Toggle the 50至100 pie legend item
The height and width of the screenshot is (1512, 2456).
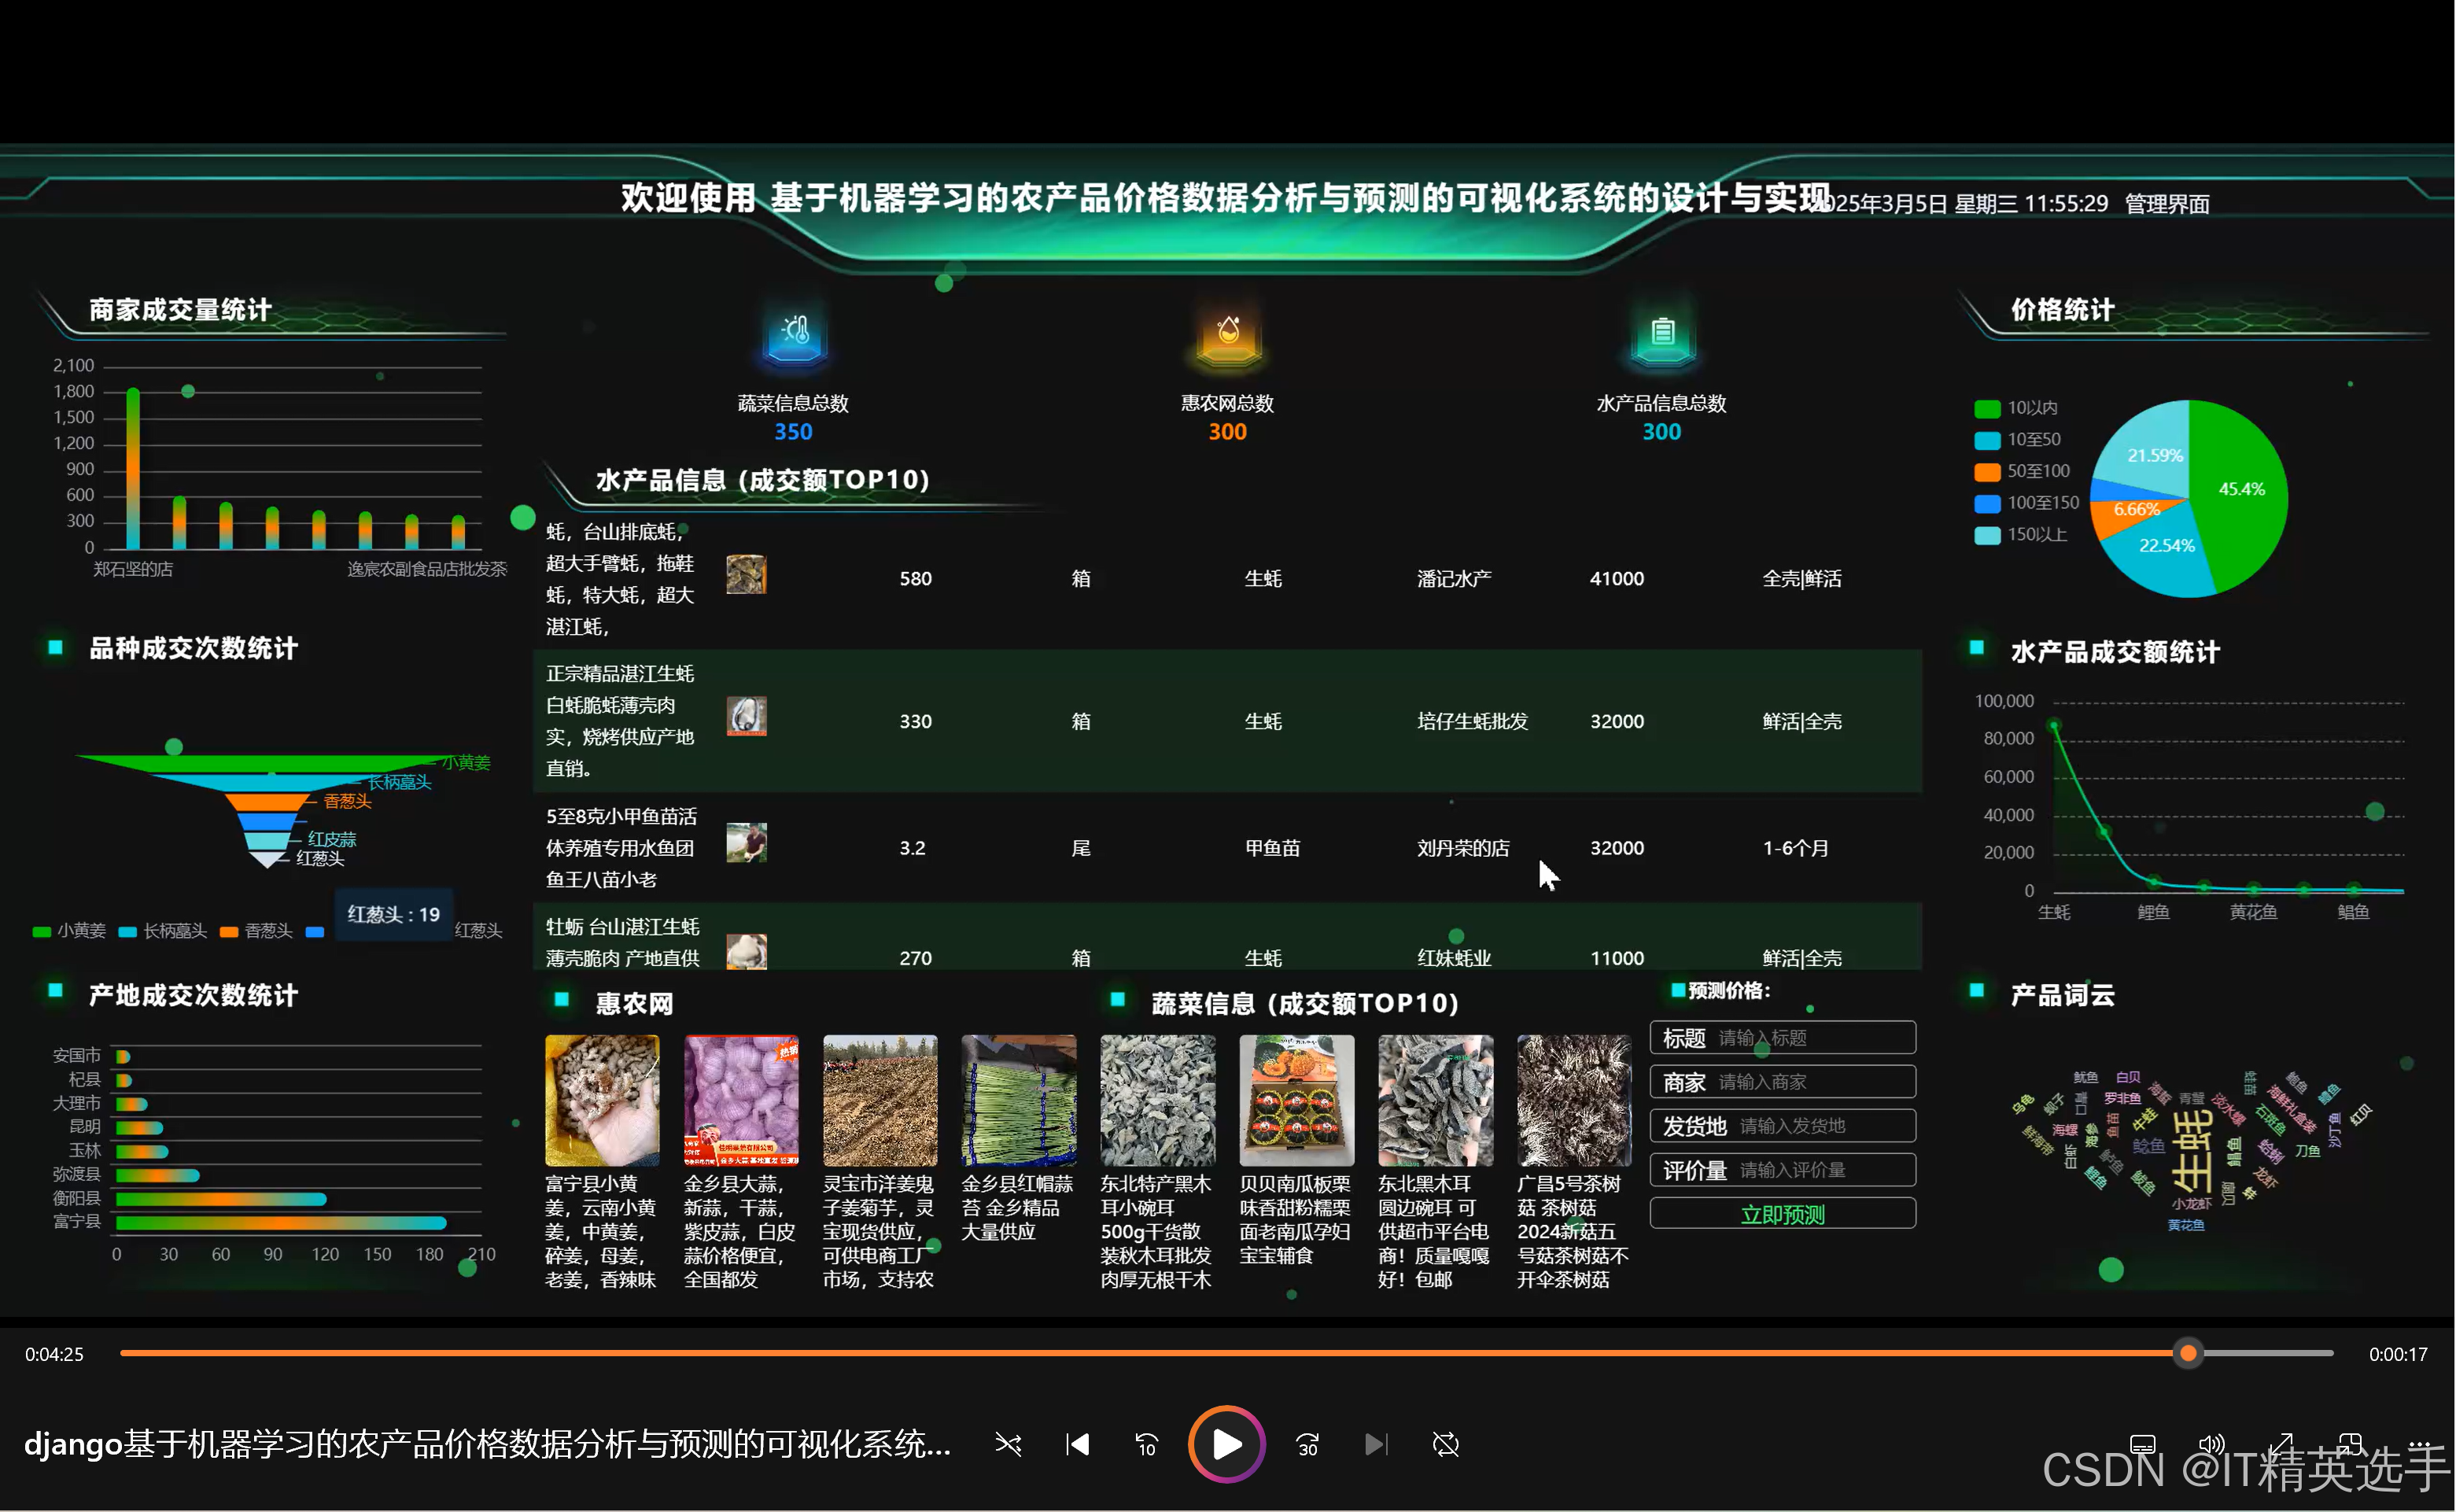pos(2022,471)
